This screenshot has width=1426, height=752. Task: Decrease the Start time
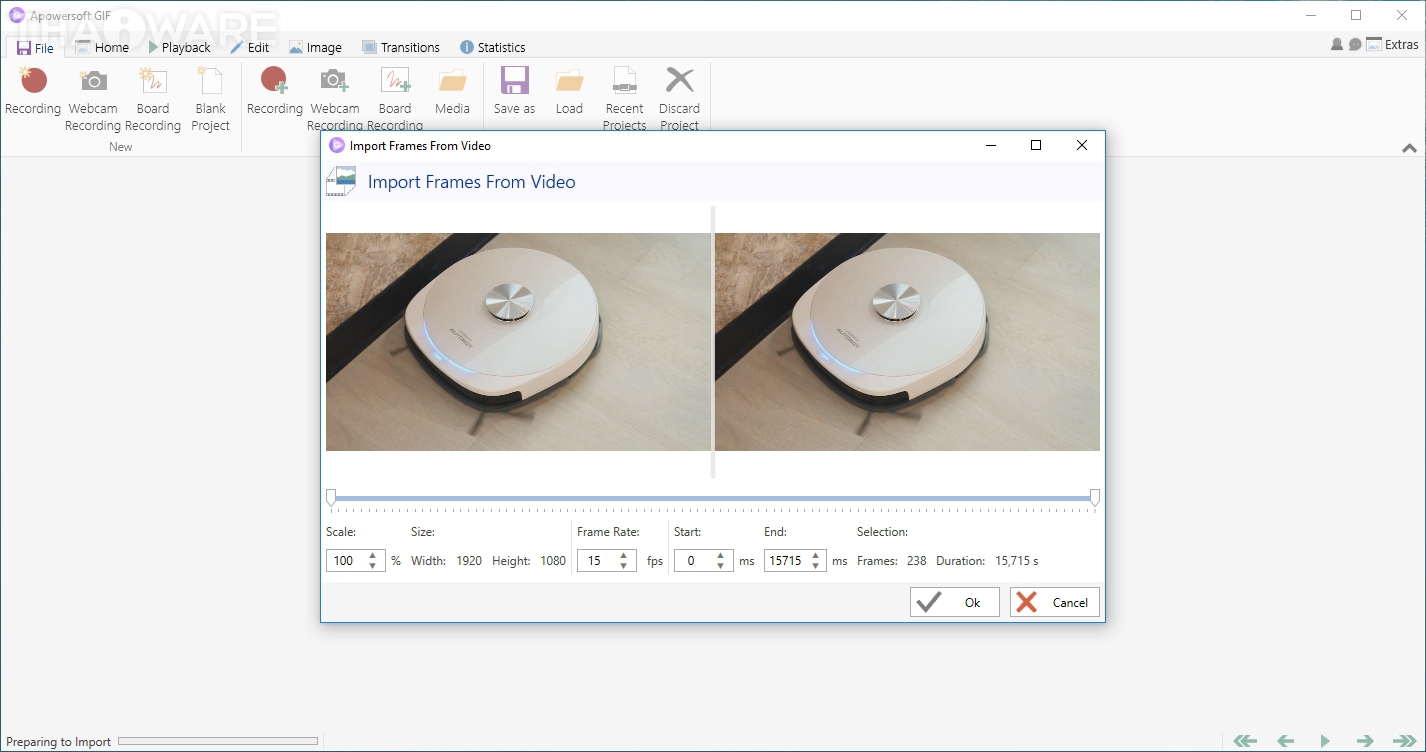pos(720,566)
